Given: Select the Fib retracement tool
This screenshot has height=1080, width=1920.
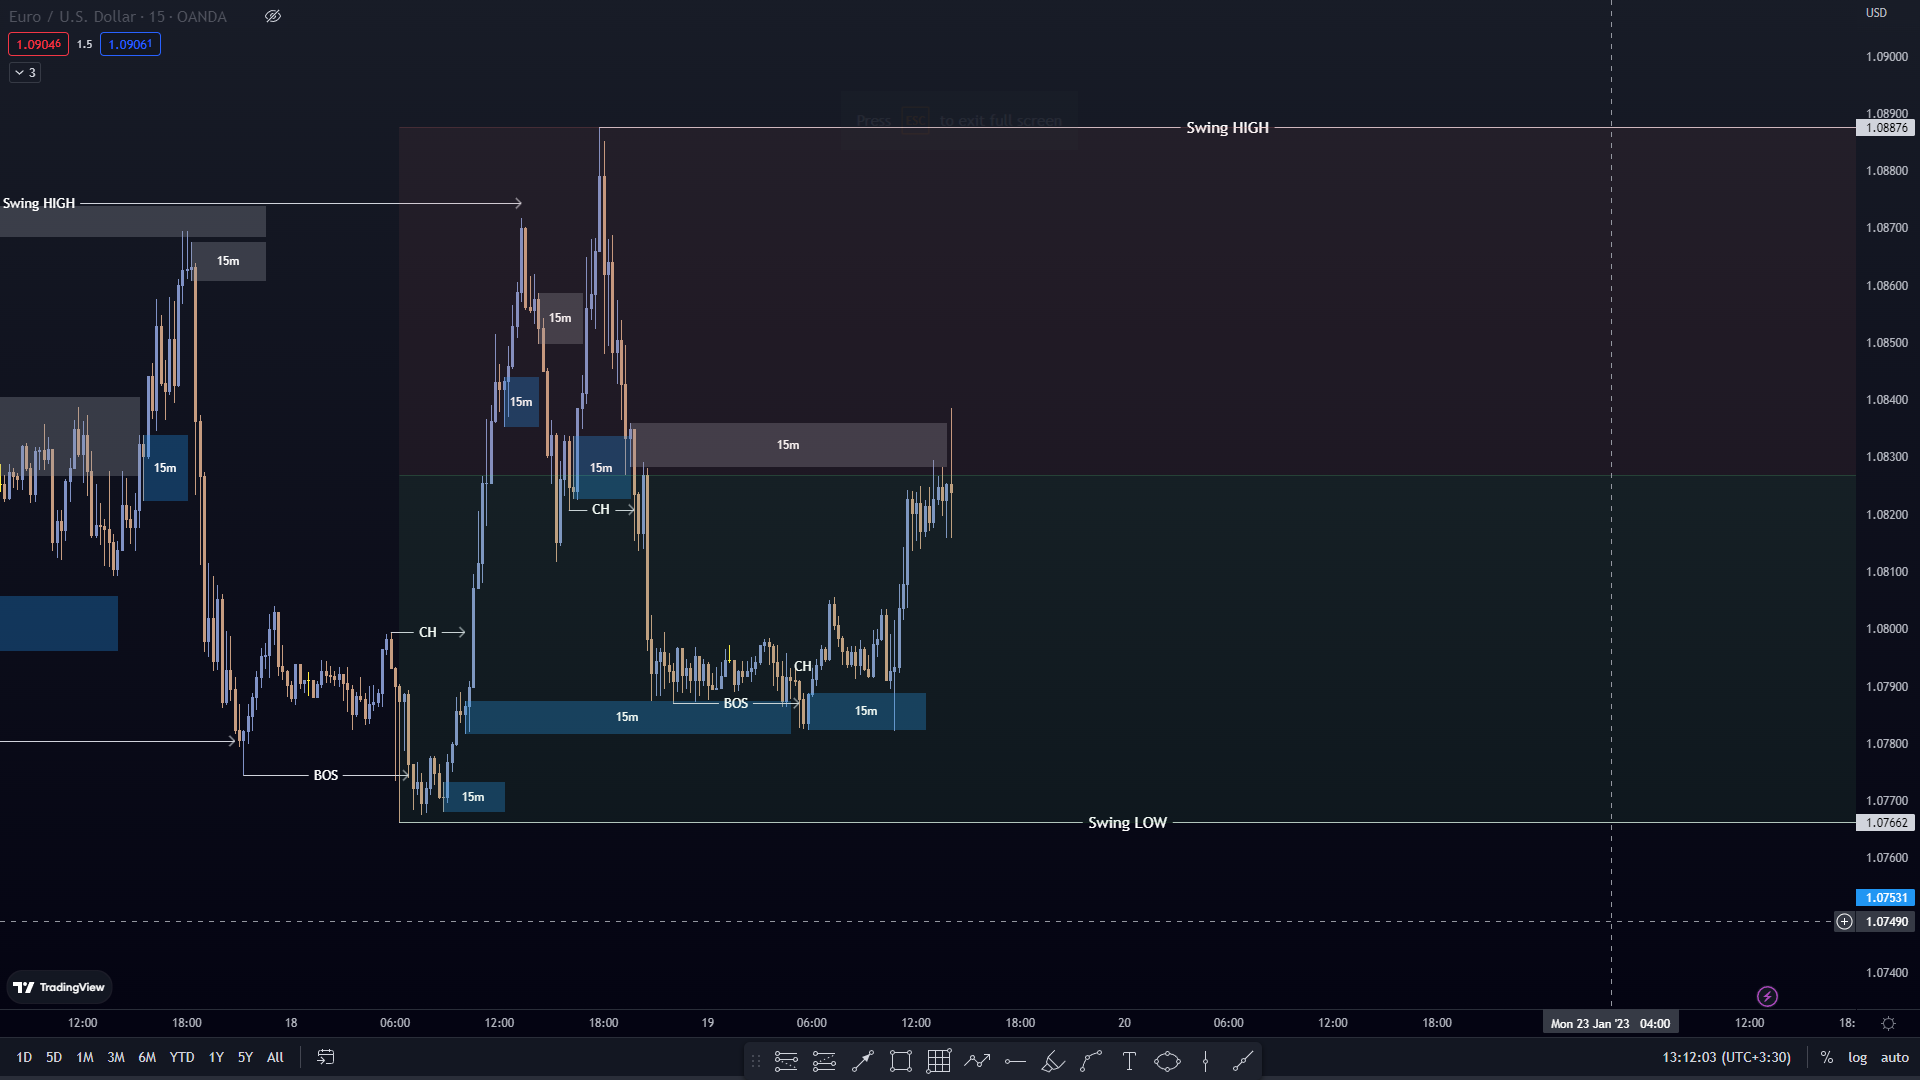Looking at the screenshot, I should click(786, 1061).
